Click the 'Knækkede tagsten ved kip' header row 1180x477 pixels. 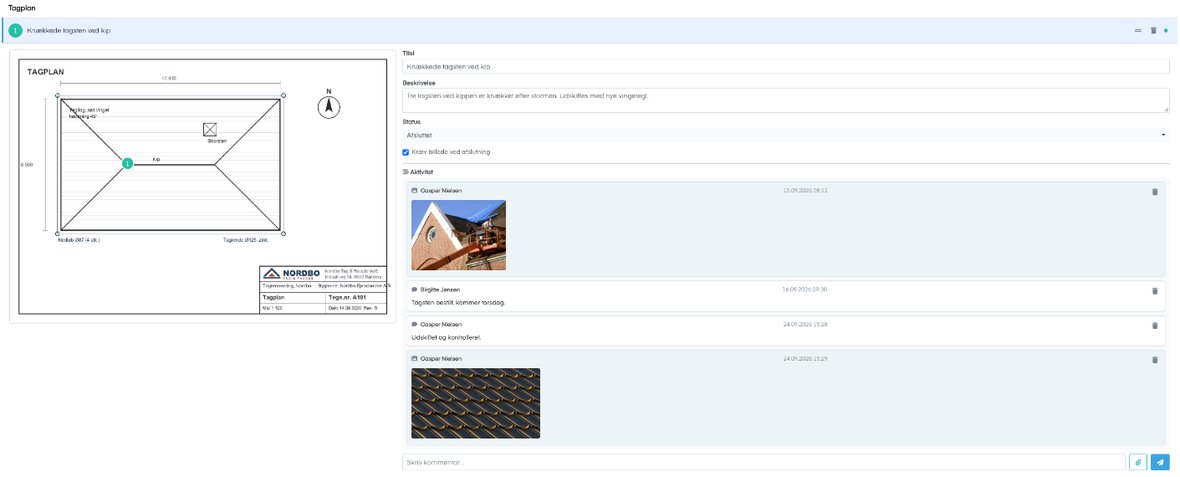click(590, 31)
